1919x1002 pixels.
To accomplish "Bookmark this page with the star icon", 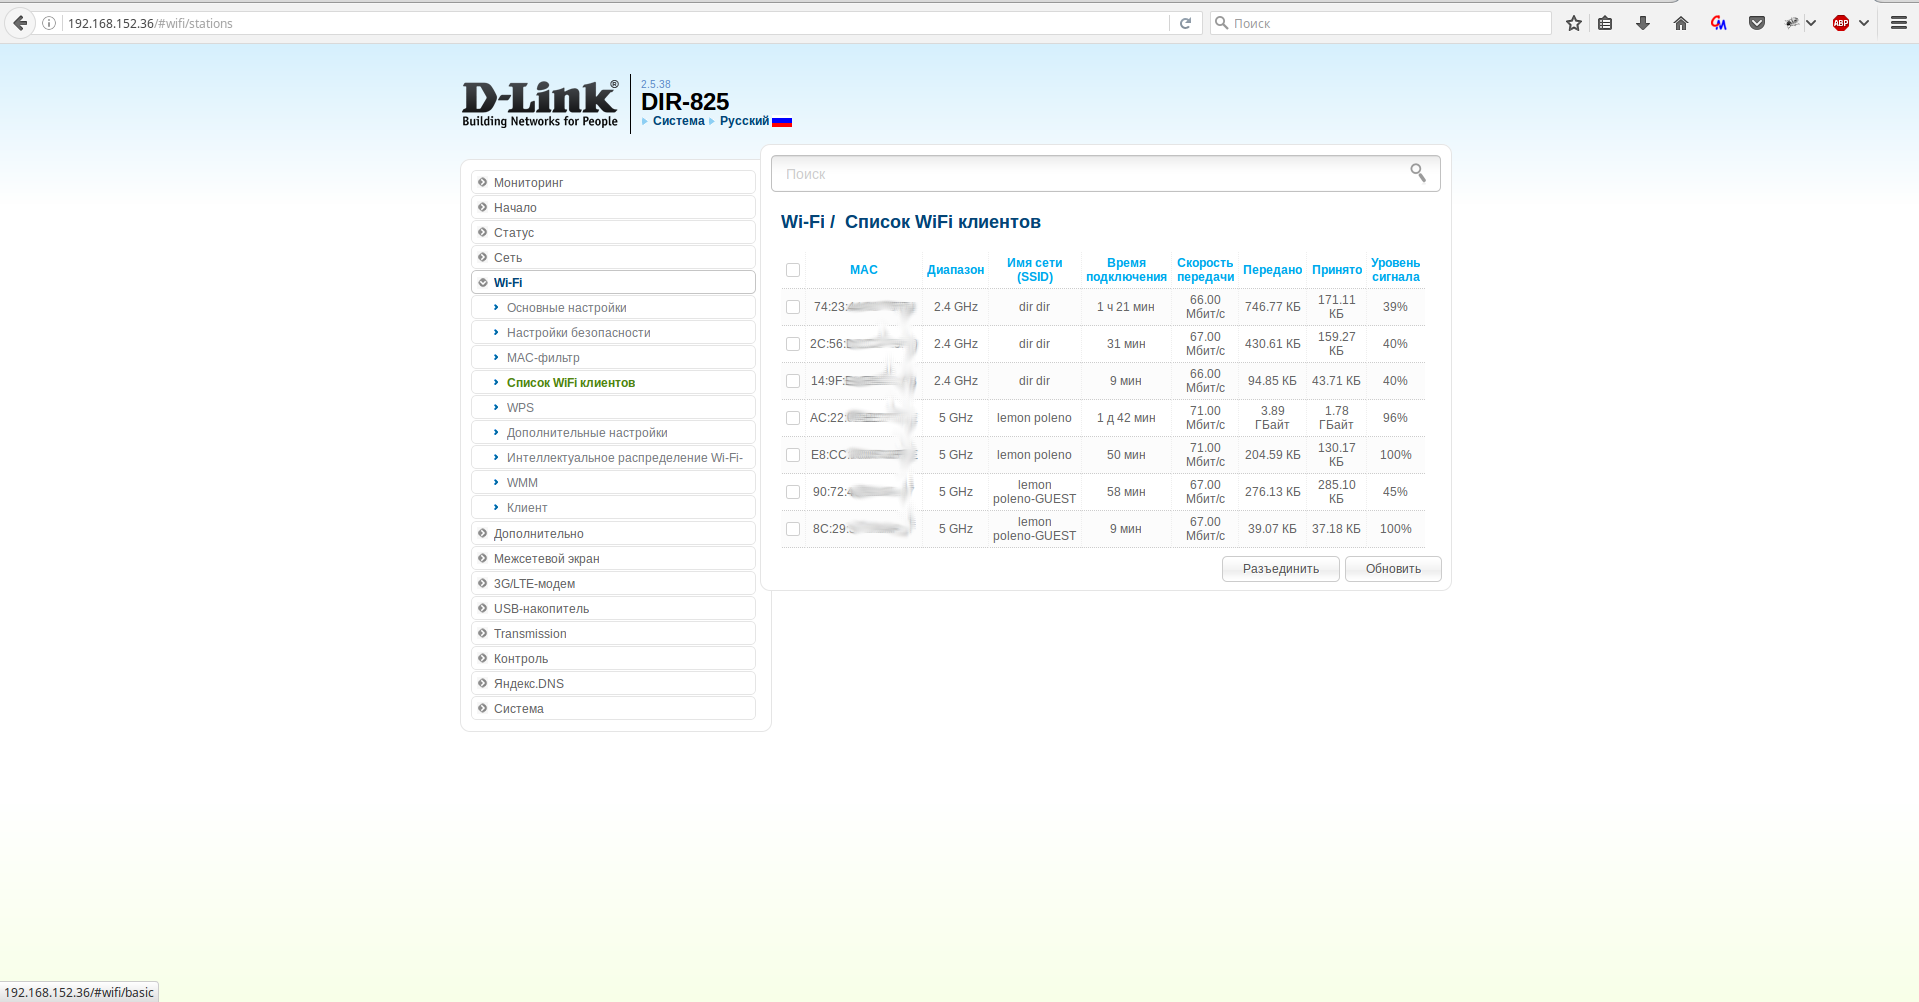I will click(x=1574, y=23).
